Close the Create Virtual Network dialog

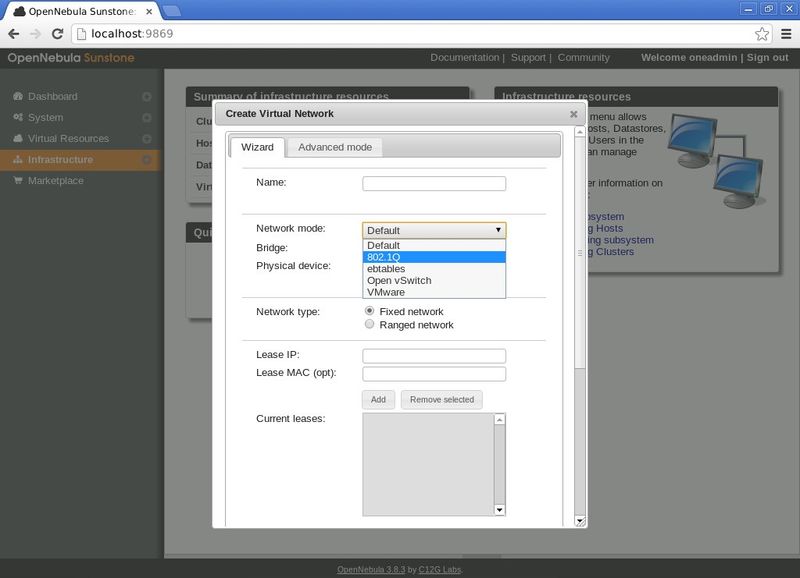coord(573,114)
